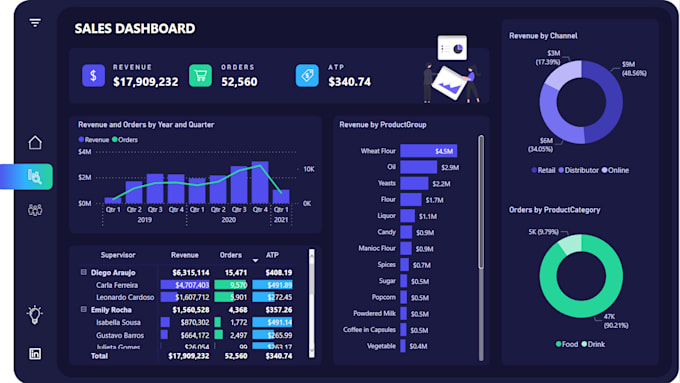Click the Distributor legend item
The height and width of the screenshot is (383, 680).
click(579, 170)
